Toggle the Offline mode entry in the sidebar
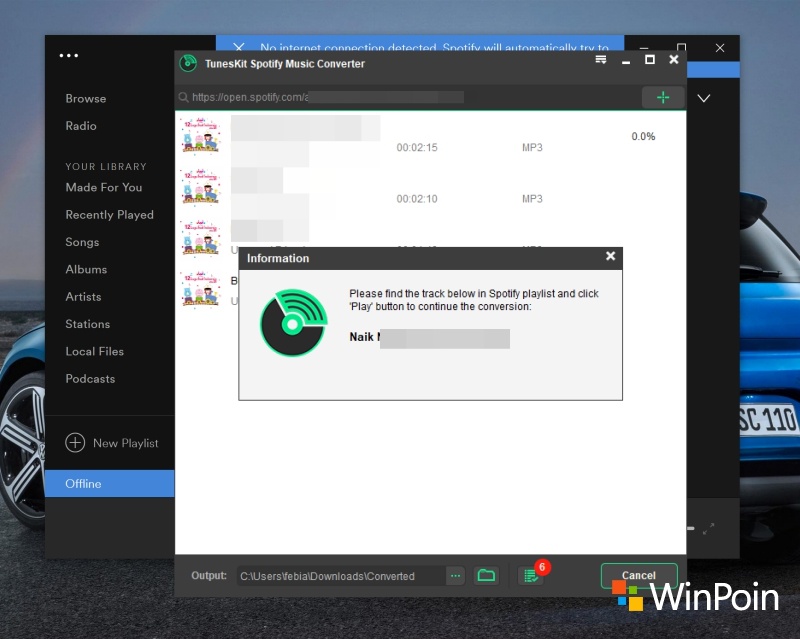Viewport: 800px width, 639px height. tap(82, 483)
